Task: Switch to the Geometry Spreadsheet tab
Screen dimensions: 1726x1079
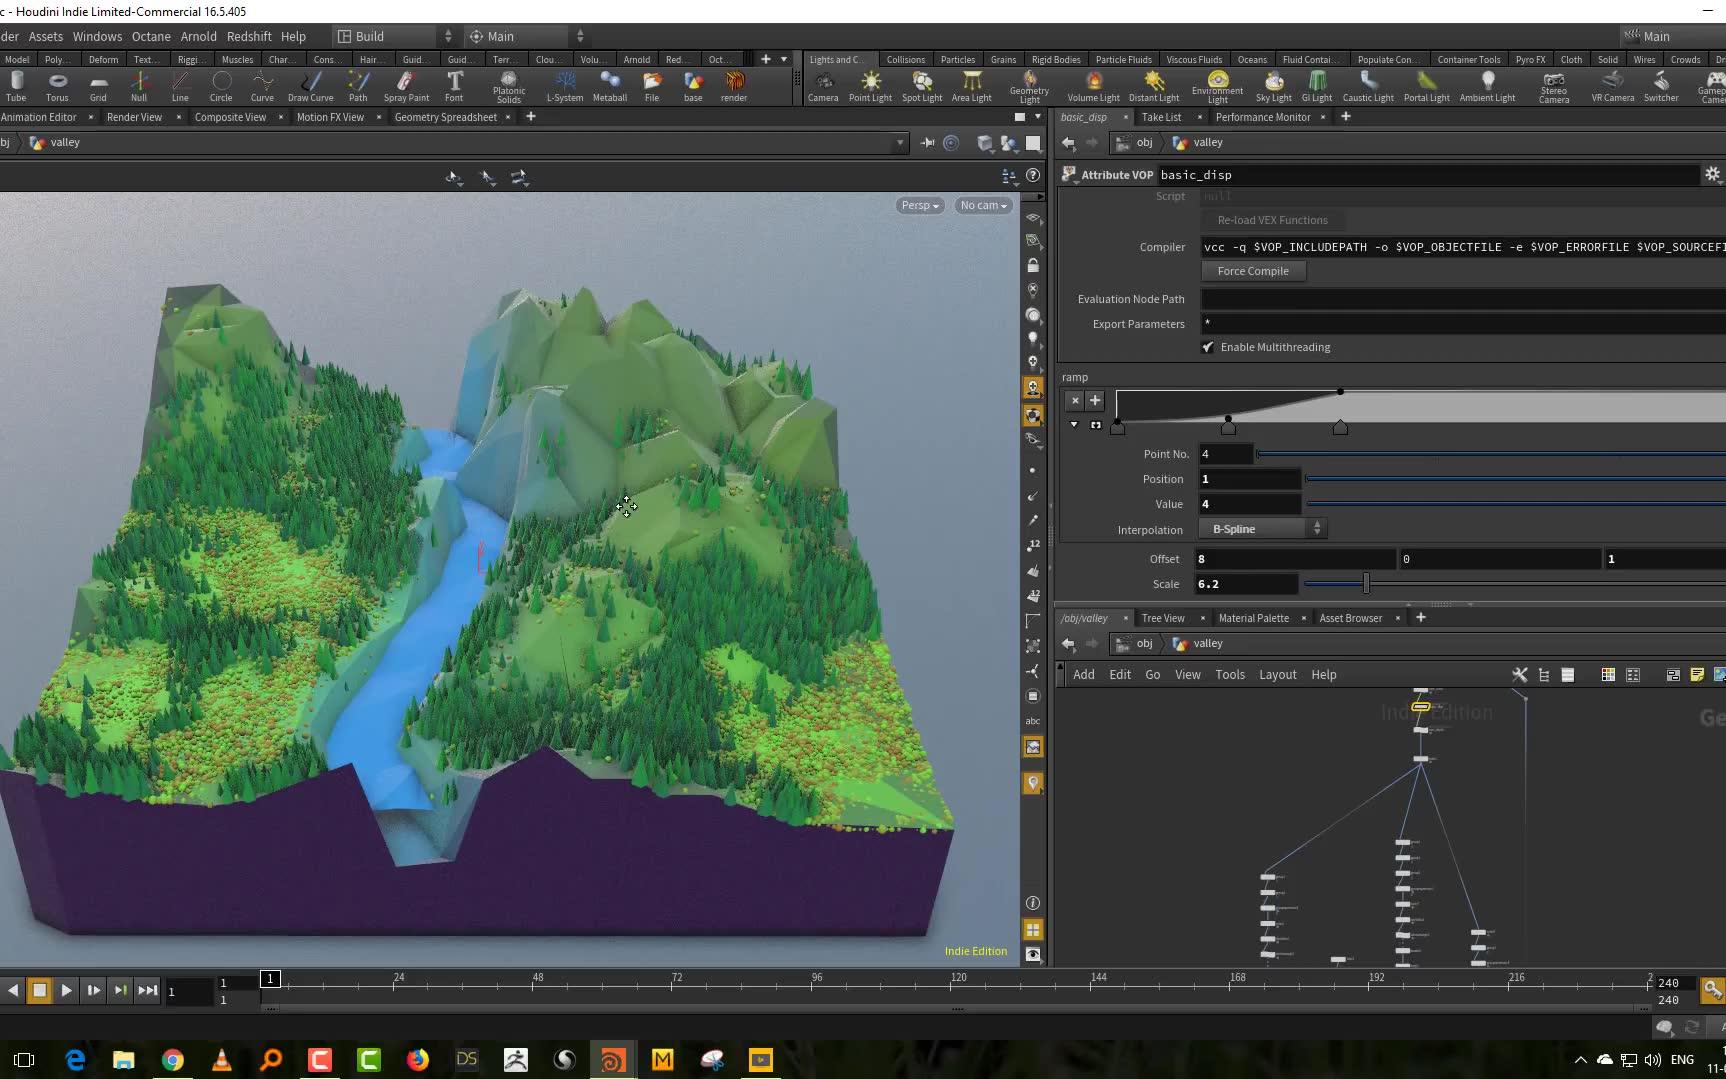Action: 446,117
